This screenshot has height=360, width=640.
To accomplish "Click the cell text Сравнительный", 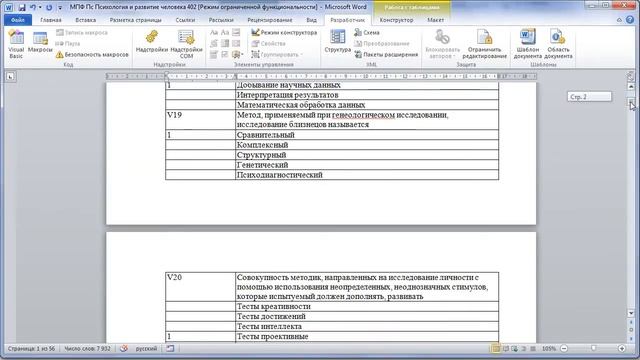I will click(265, 135).
